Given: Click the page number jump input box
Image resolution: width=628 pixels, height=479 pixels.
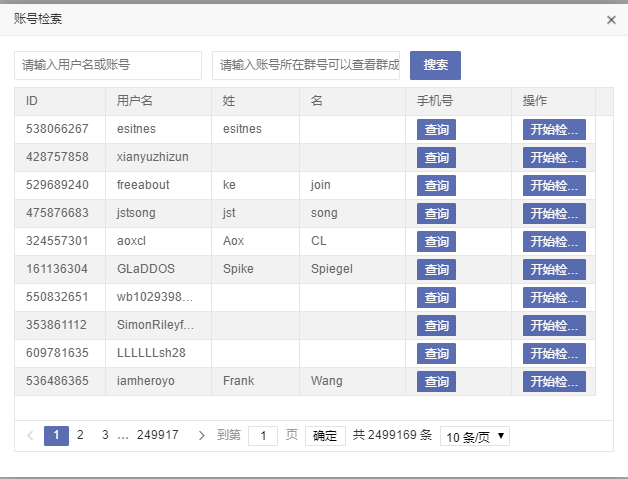Looking at the screenshot, I should pyautogui.click(x=263, y=436).
